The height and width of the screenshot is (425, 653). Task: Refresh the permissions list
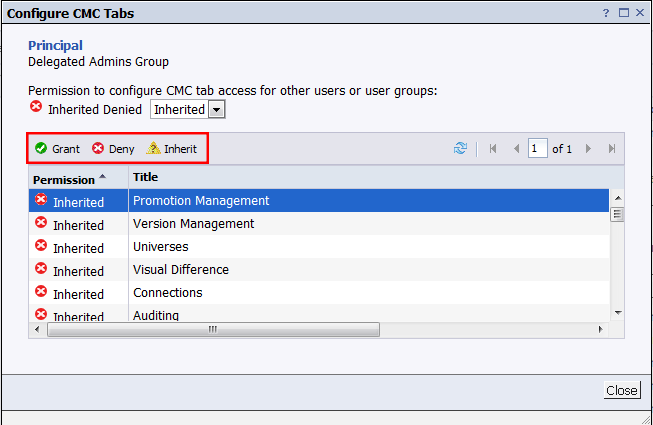(460, 149)
